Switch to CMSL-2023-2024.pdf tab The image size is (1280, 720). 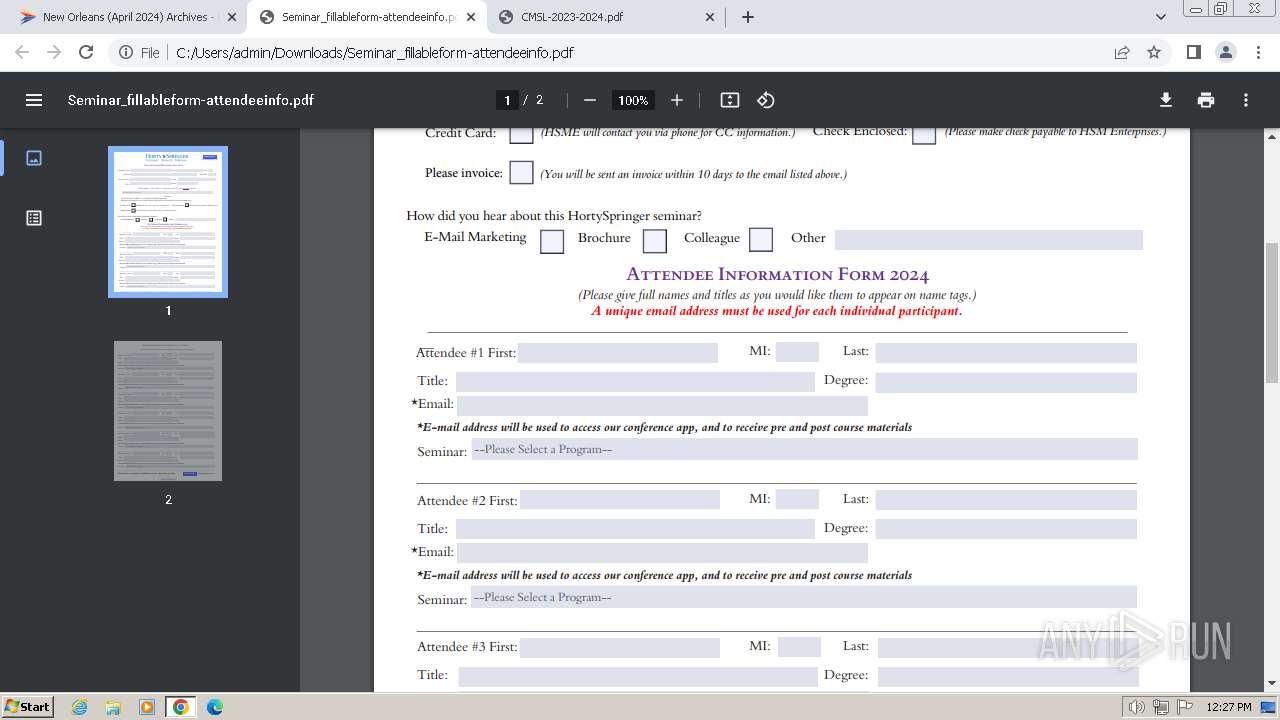tap(605, 17)
